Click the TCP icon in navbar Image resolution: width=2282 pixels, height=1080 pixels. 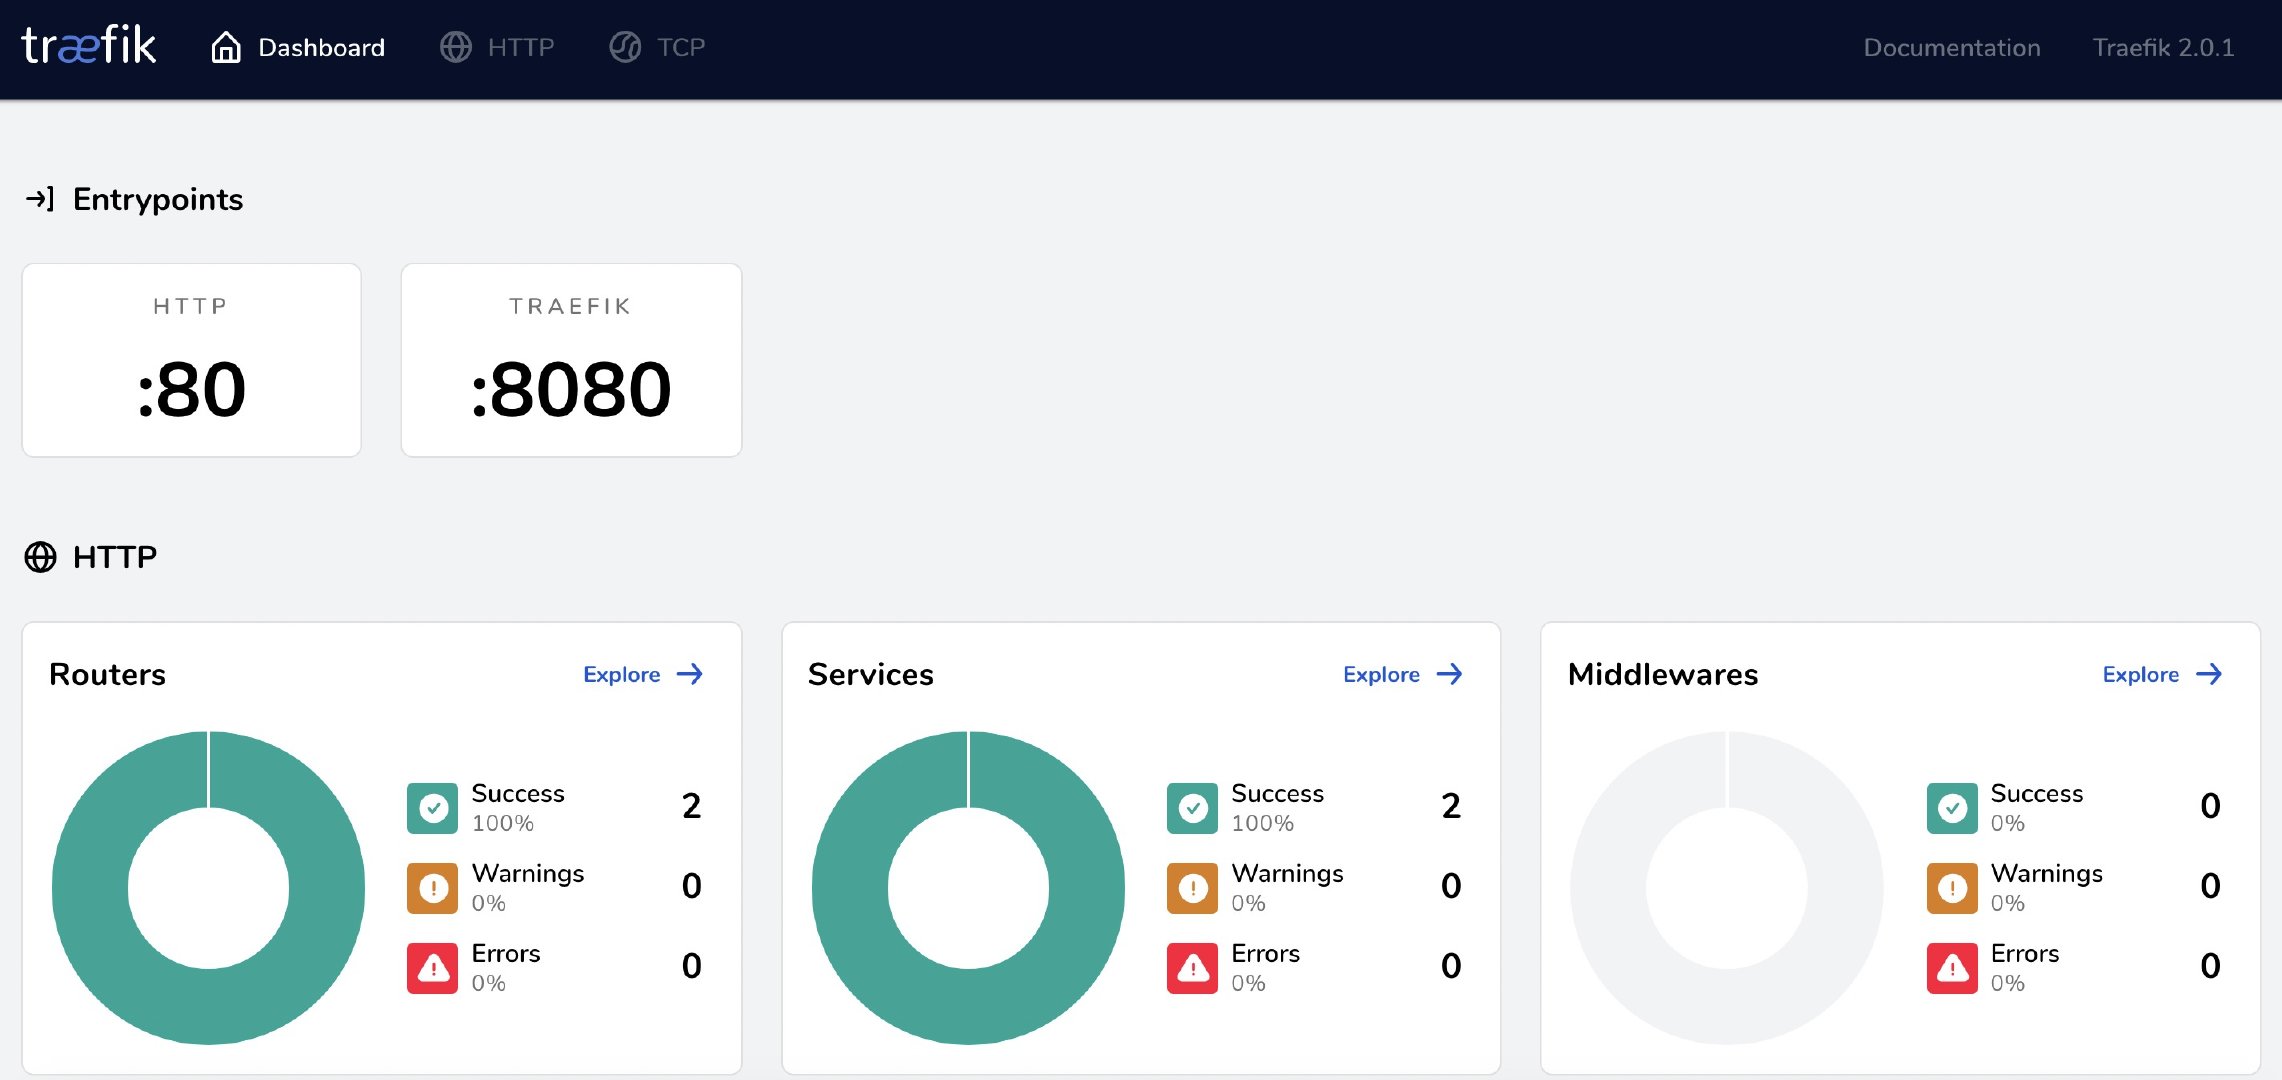pyautogui.click(x=625, y=47)
